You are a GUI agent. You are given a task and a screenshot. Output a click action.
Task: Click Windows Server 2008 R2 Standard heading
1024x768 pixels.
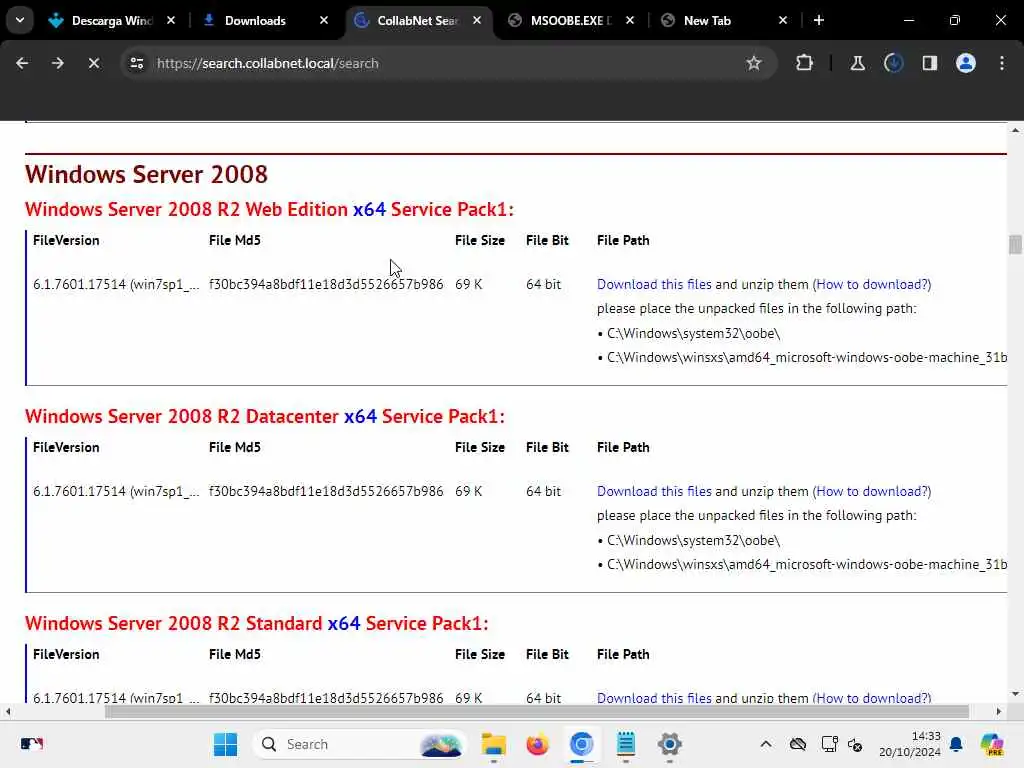257,623
